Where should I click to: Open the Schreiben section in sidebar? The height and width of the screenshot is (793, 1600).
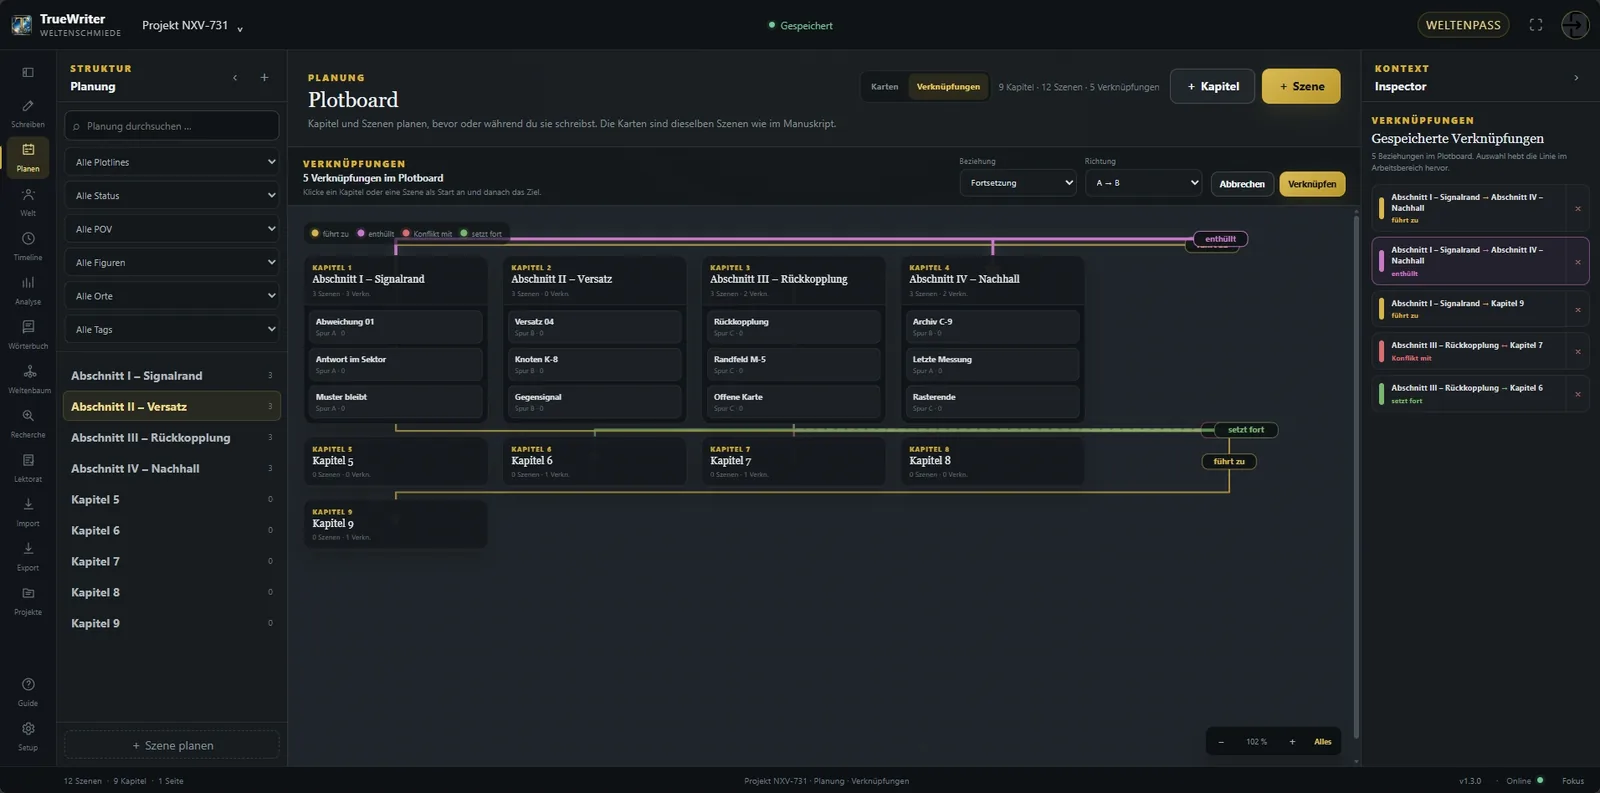coord(28,113)
